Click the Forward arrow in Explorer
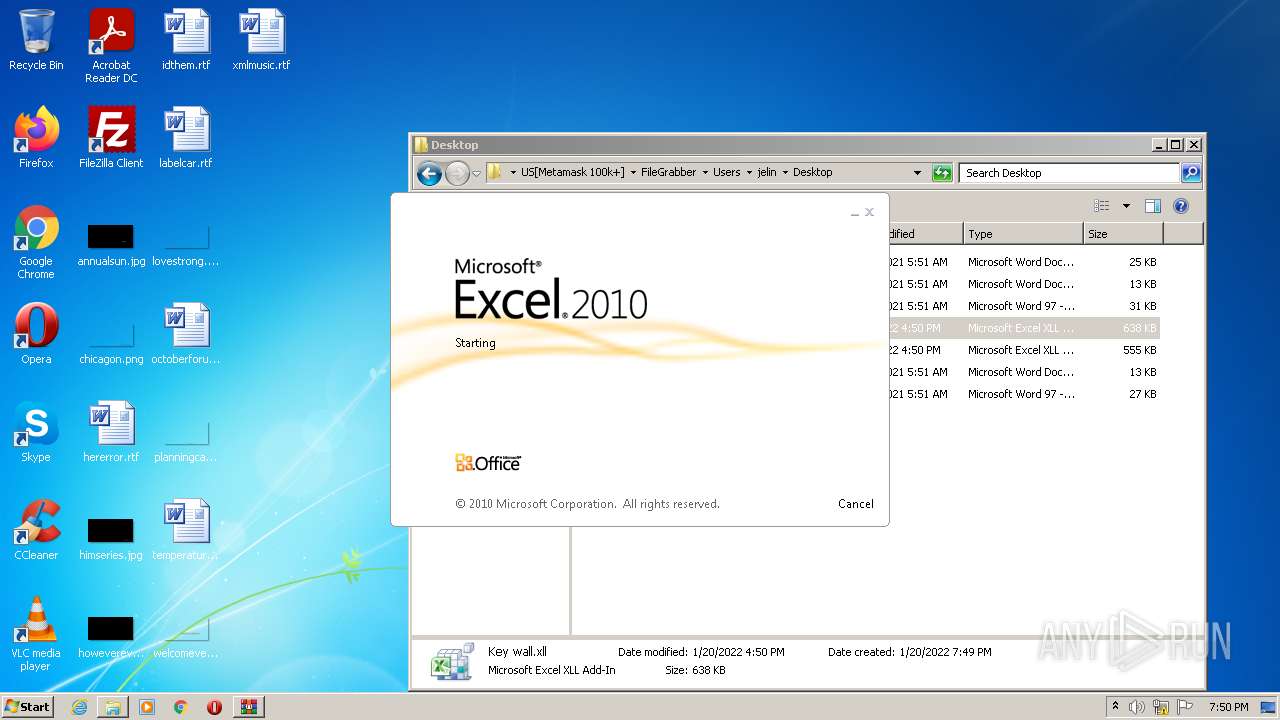The width and height of the screenshot is (1280, 720). [x=457, y=173]
